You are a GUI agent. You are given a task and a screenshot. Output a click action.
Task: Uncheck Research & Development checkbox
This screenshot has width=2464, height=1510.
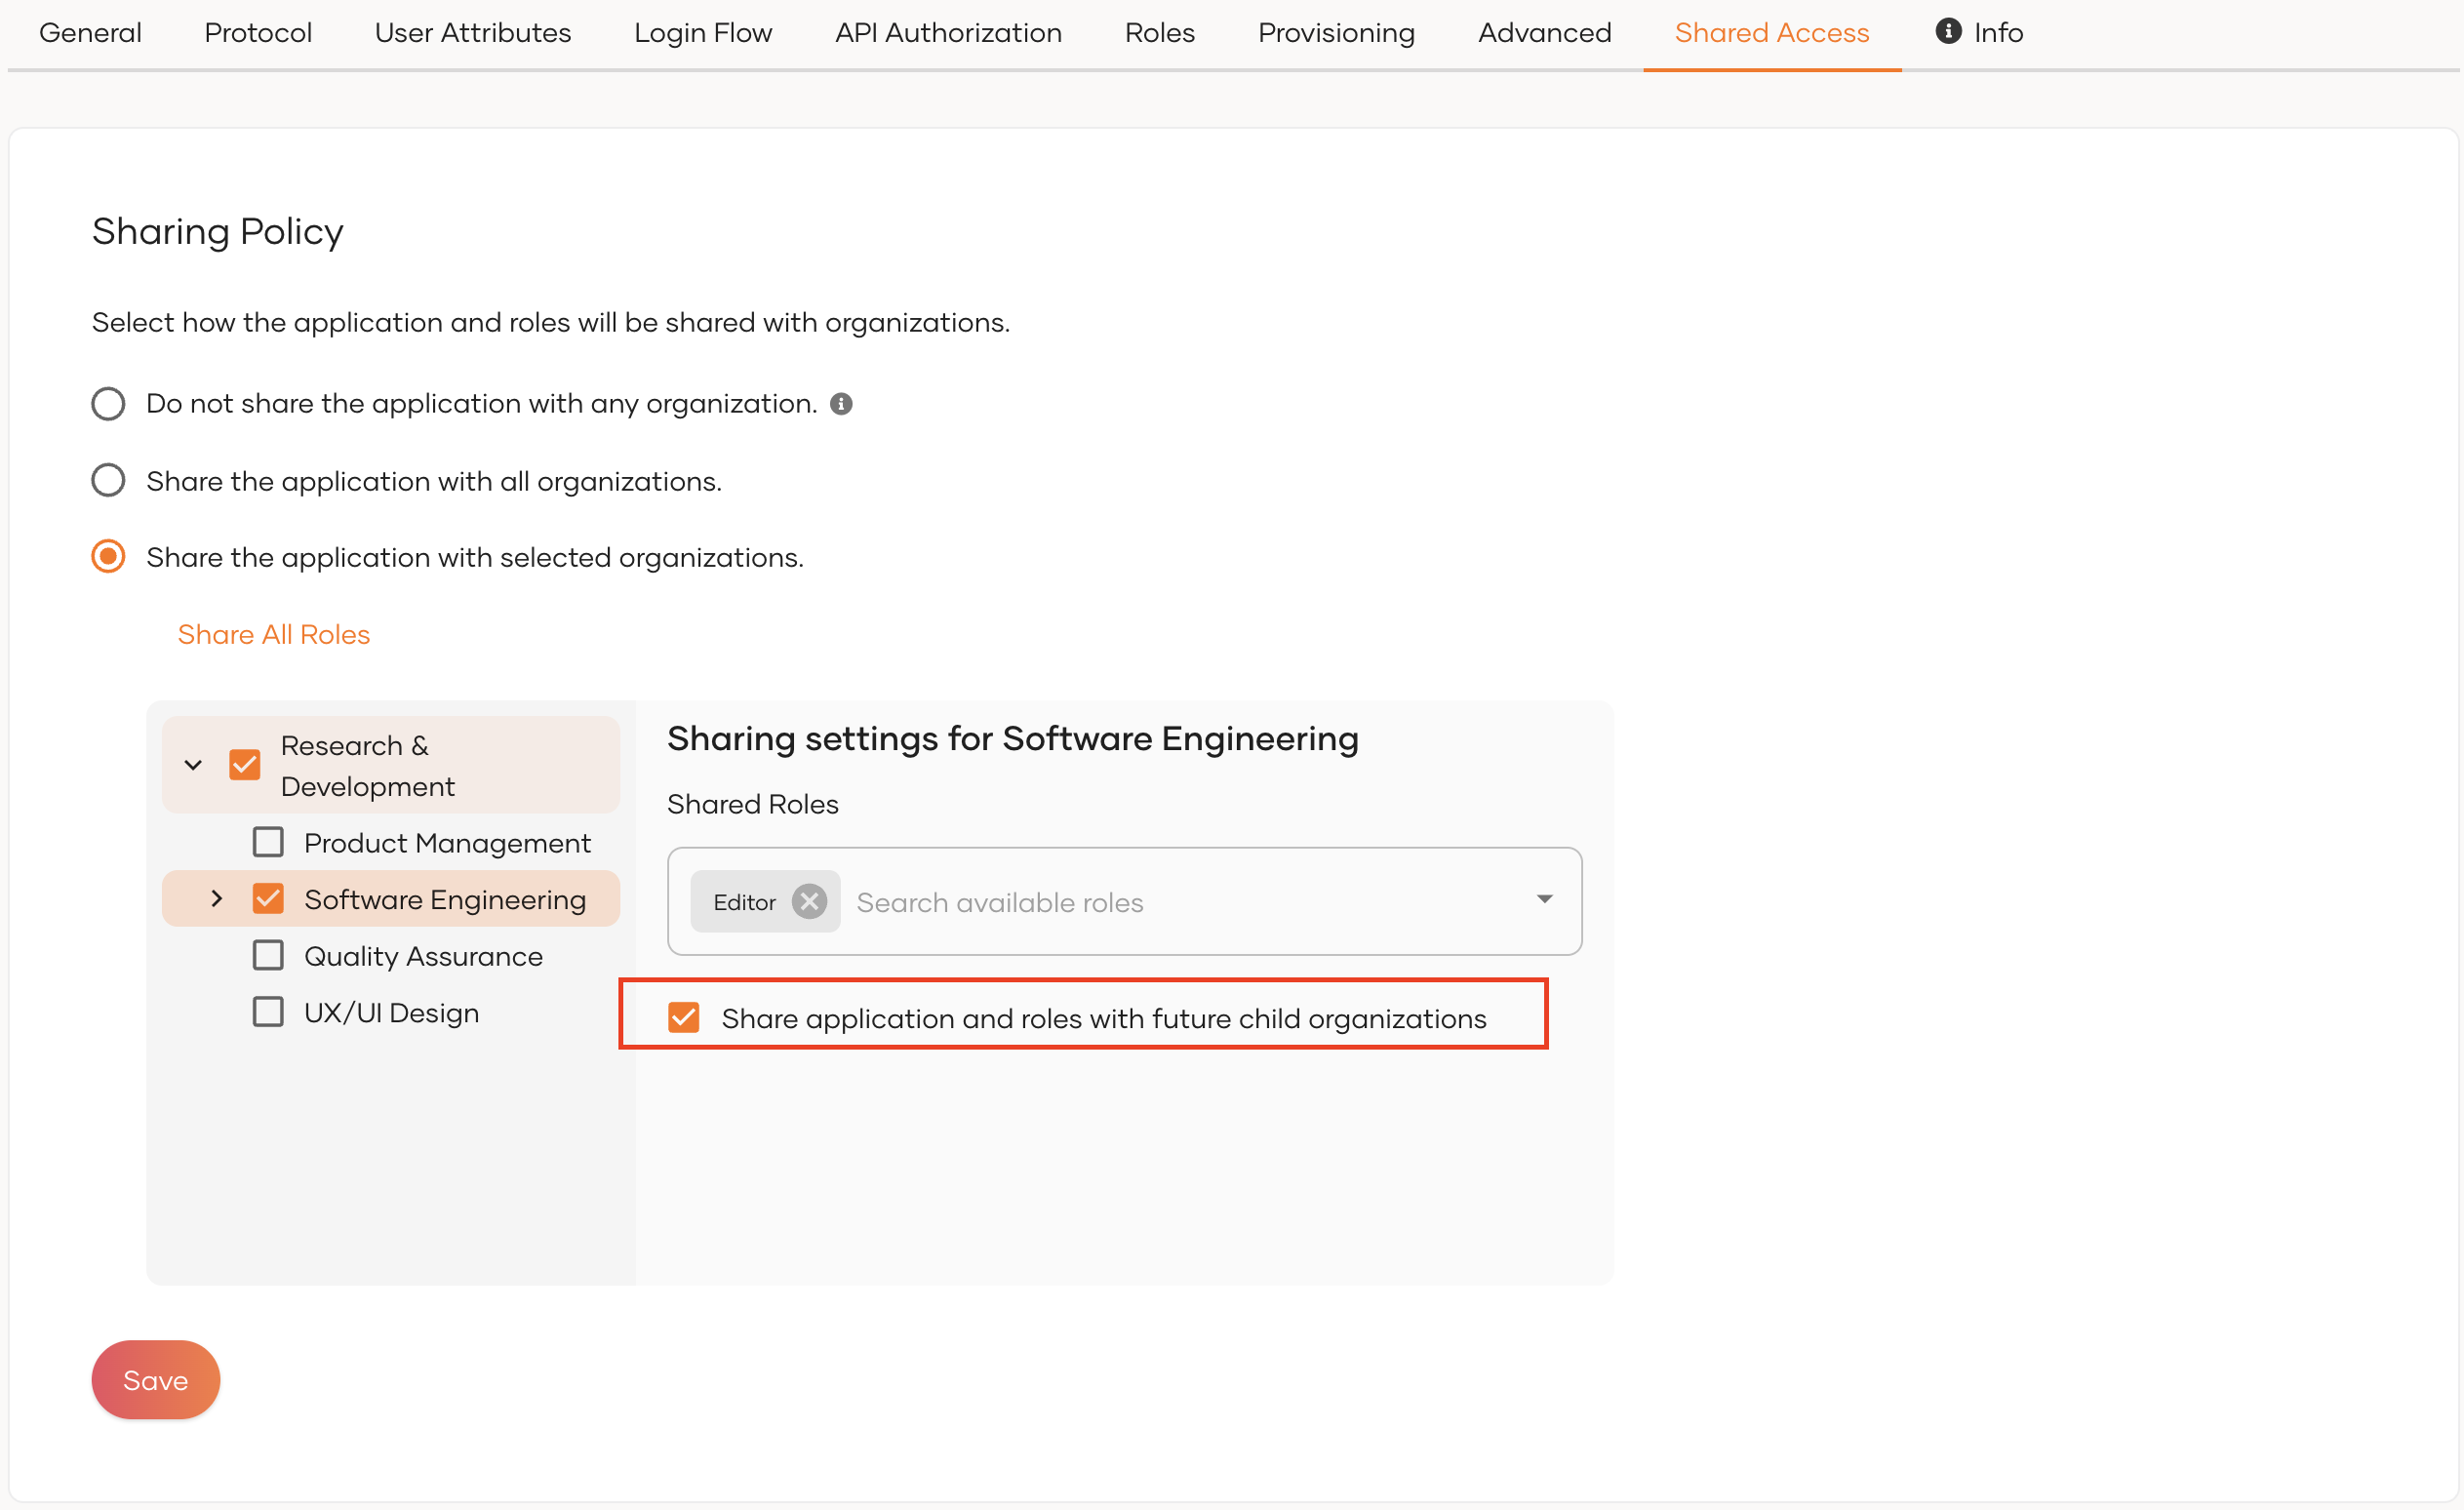coord(245,765)
